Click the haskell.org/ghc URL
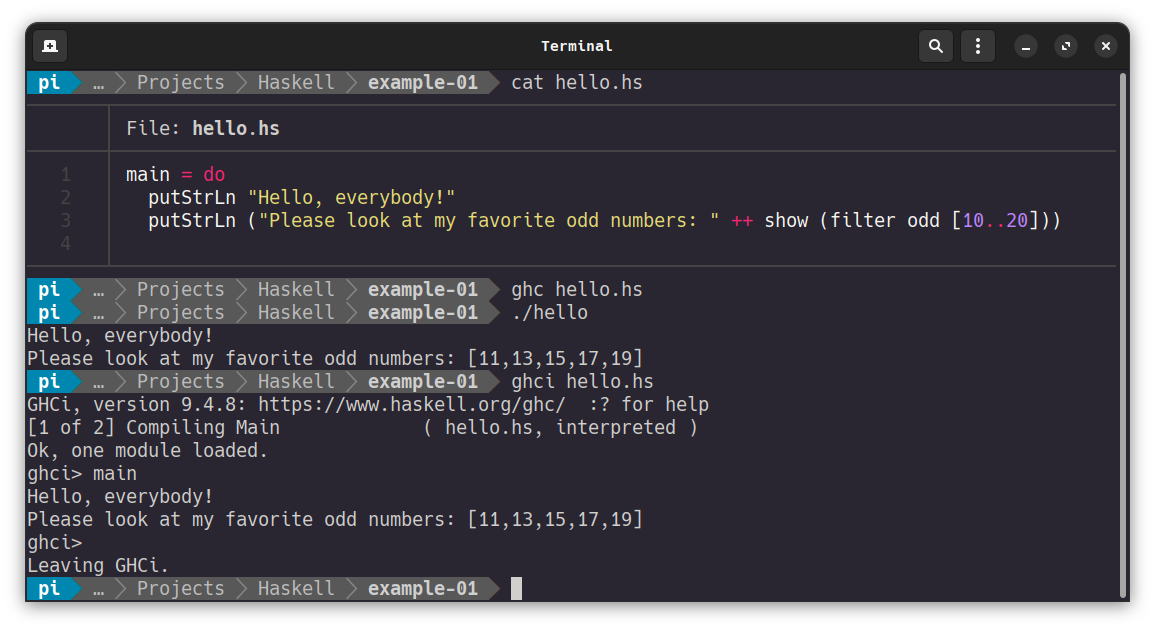 click(x=412, y=405)
